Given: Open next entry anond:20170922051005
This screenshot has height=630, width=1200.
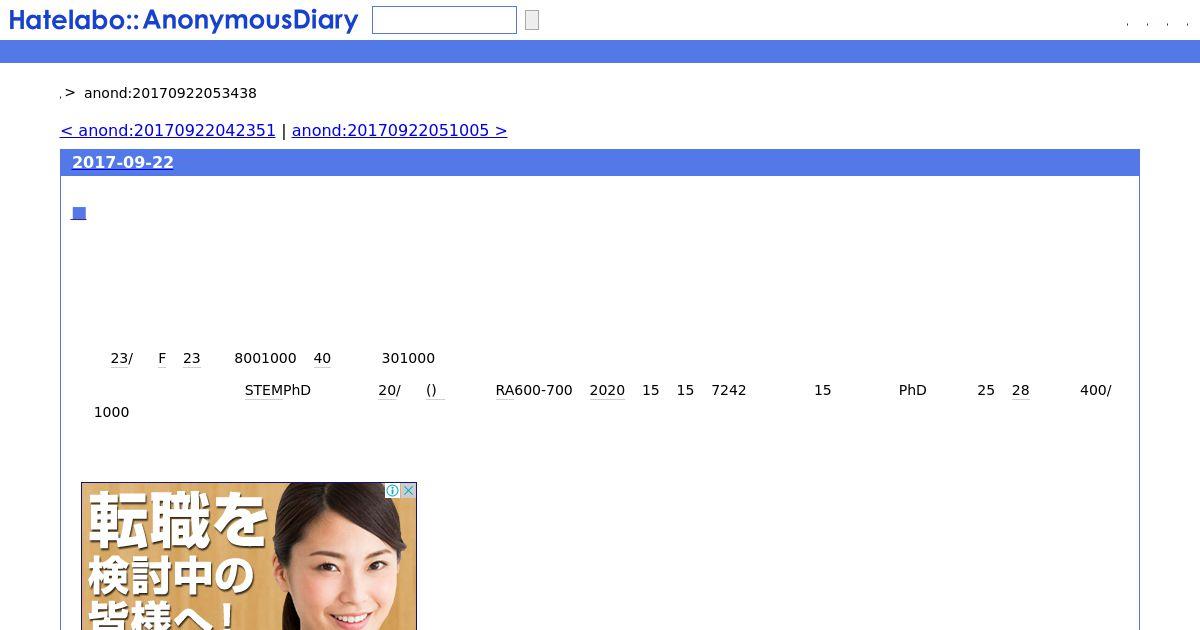Looking at the screenshot, I should (399, 131).
